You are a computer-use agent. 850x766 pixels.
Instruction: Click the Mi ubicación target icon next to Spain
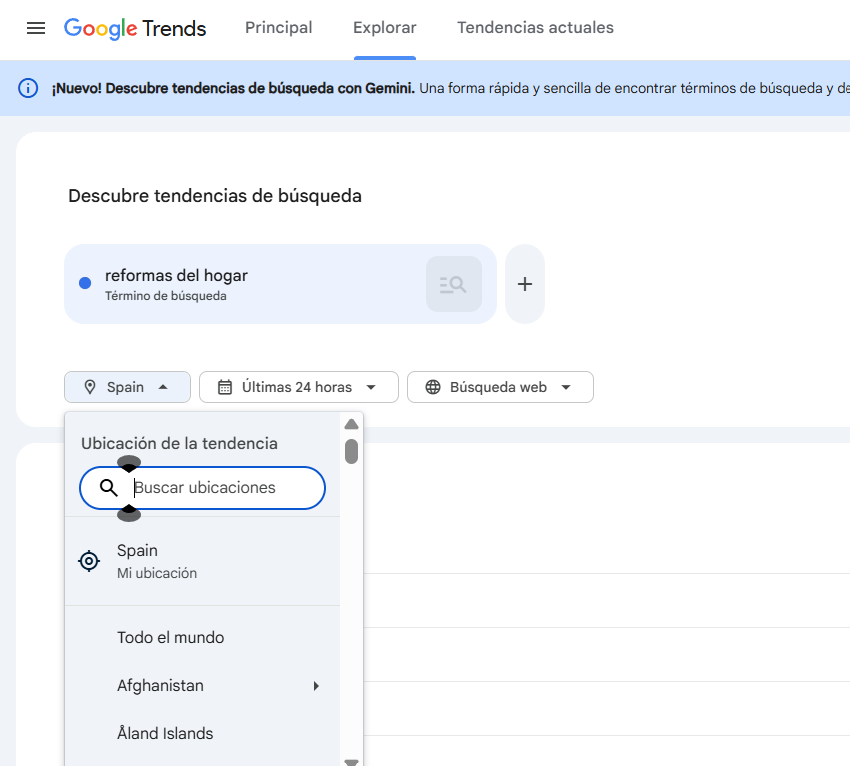(89, 561)
